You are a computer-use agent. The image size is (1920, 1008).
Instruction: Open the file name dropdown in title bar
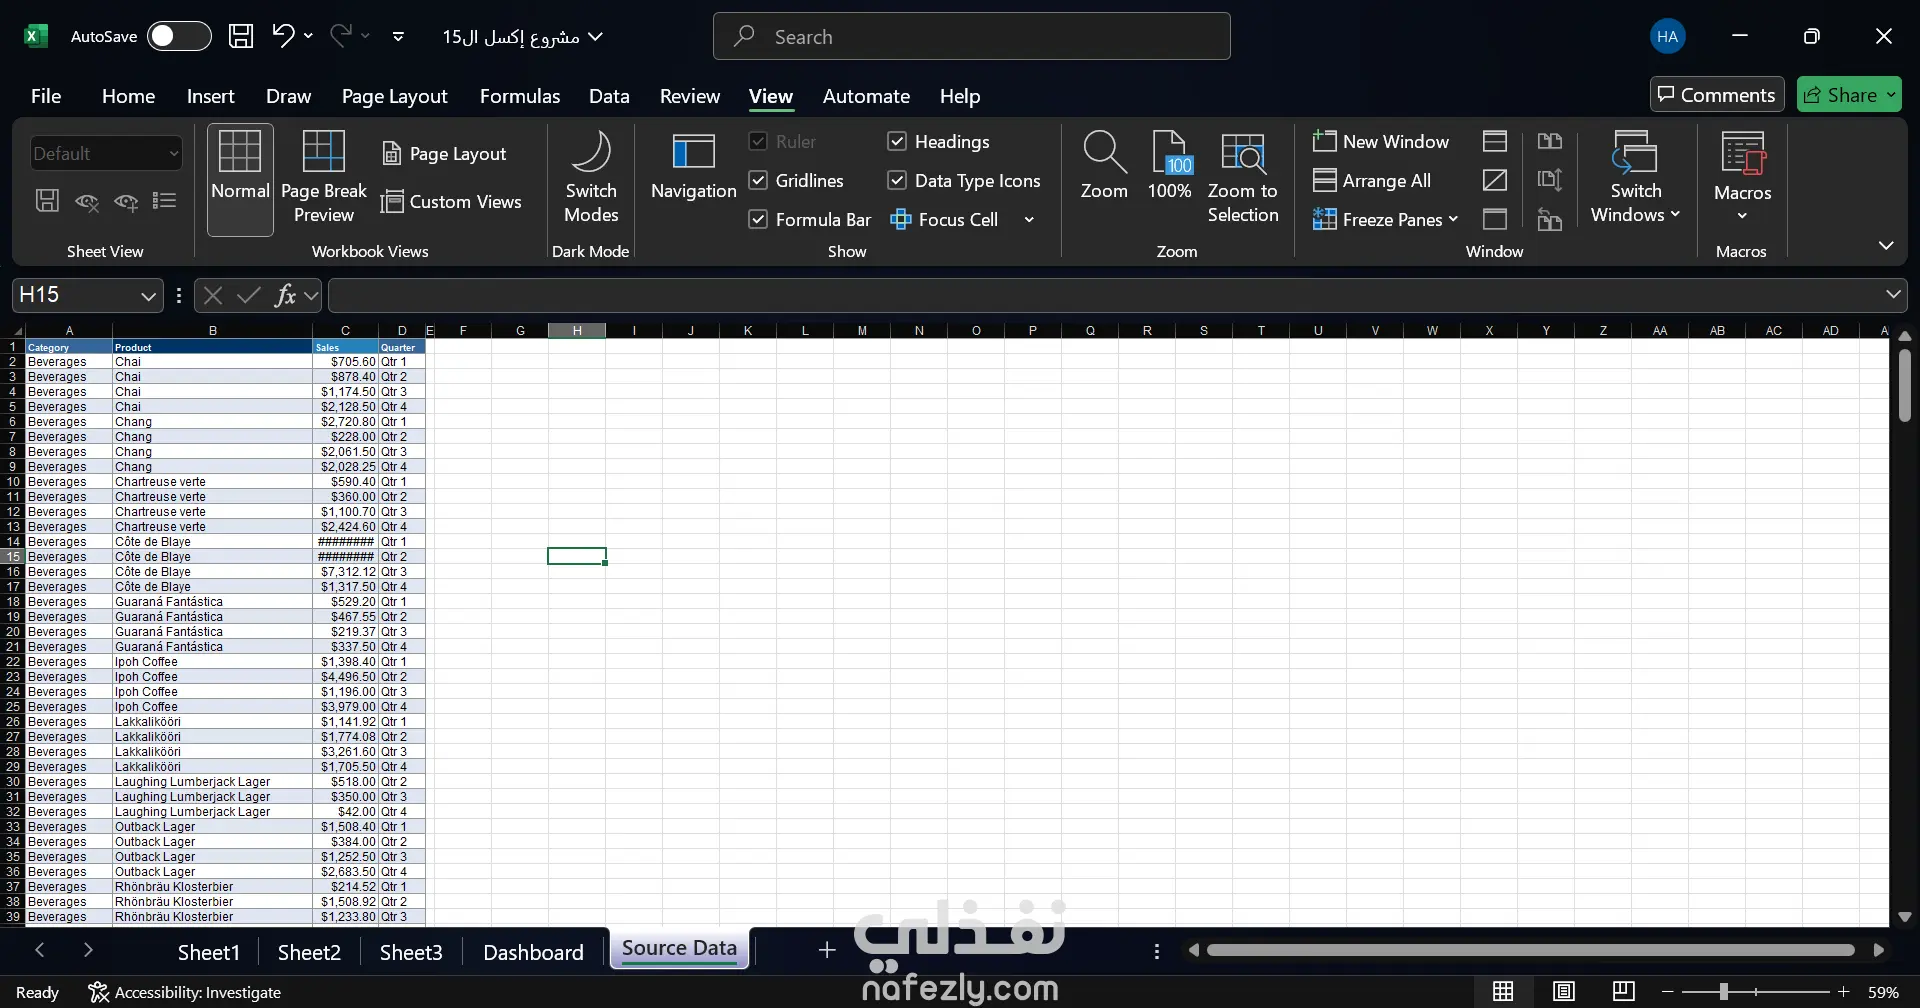pos(596,37)
